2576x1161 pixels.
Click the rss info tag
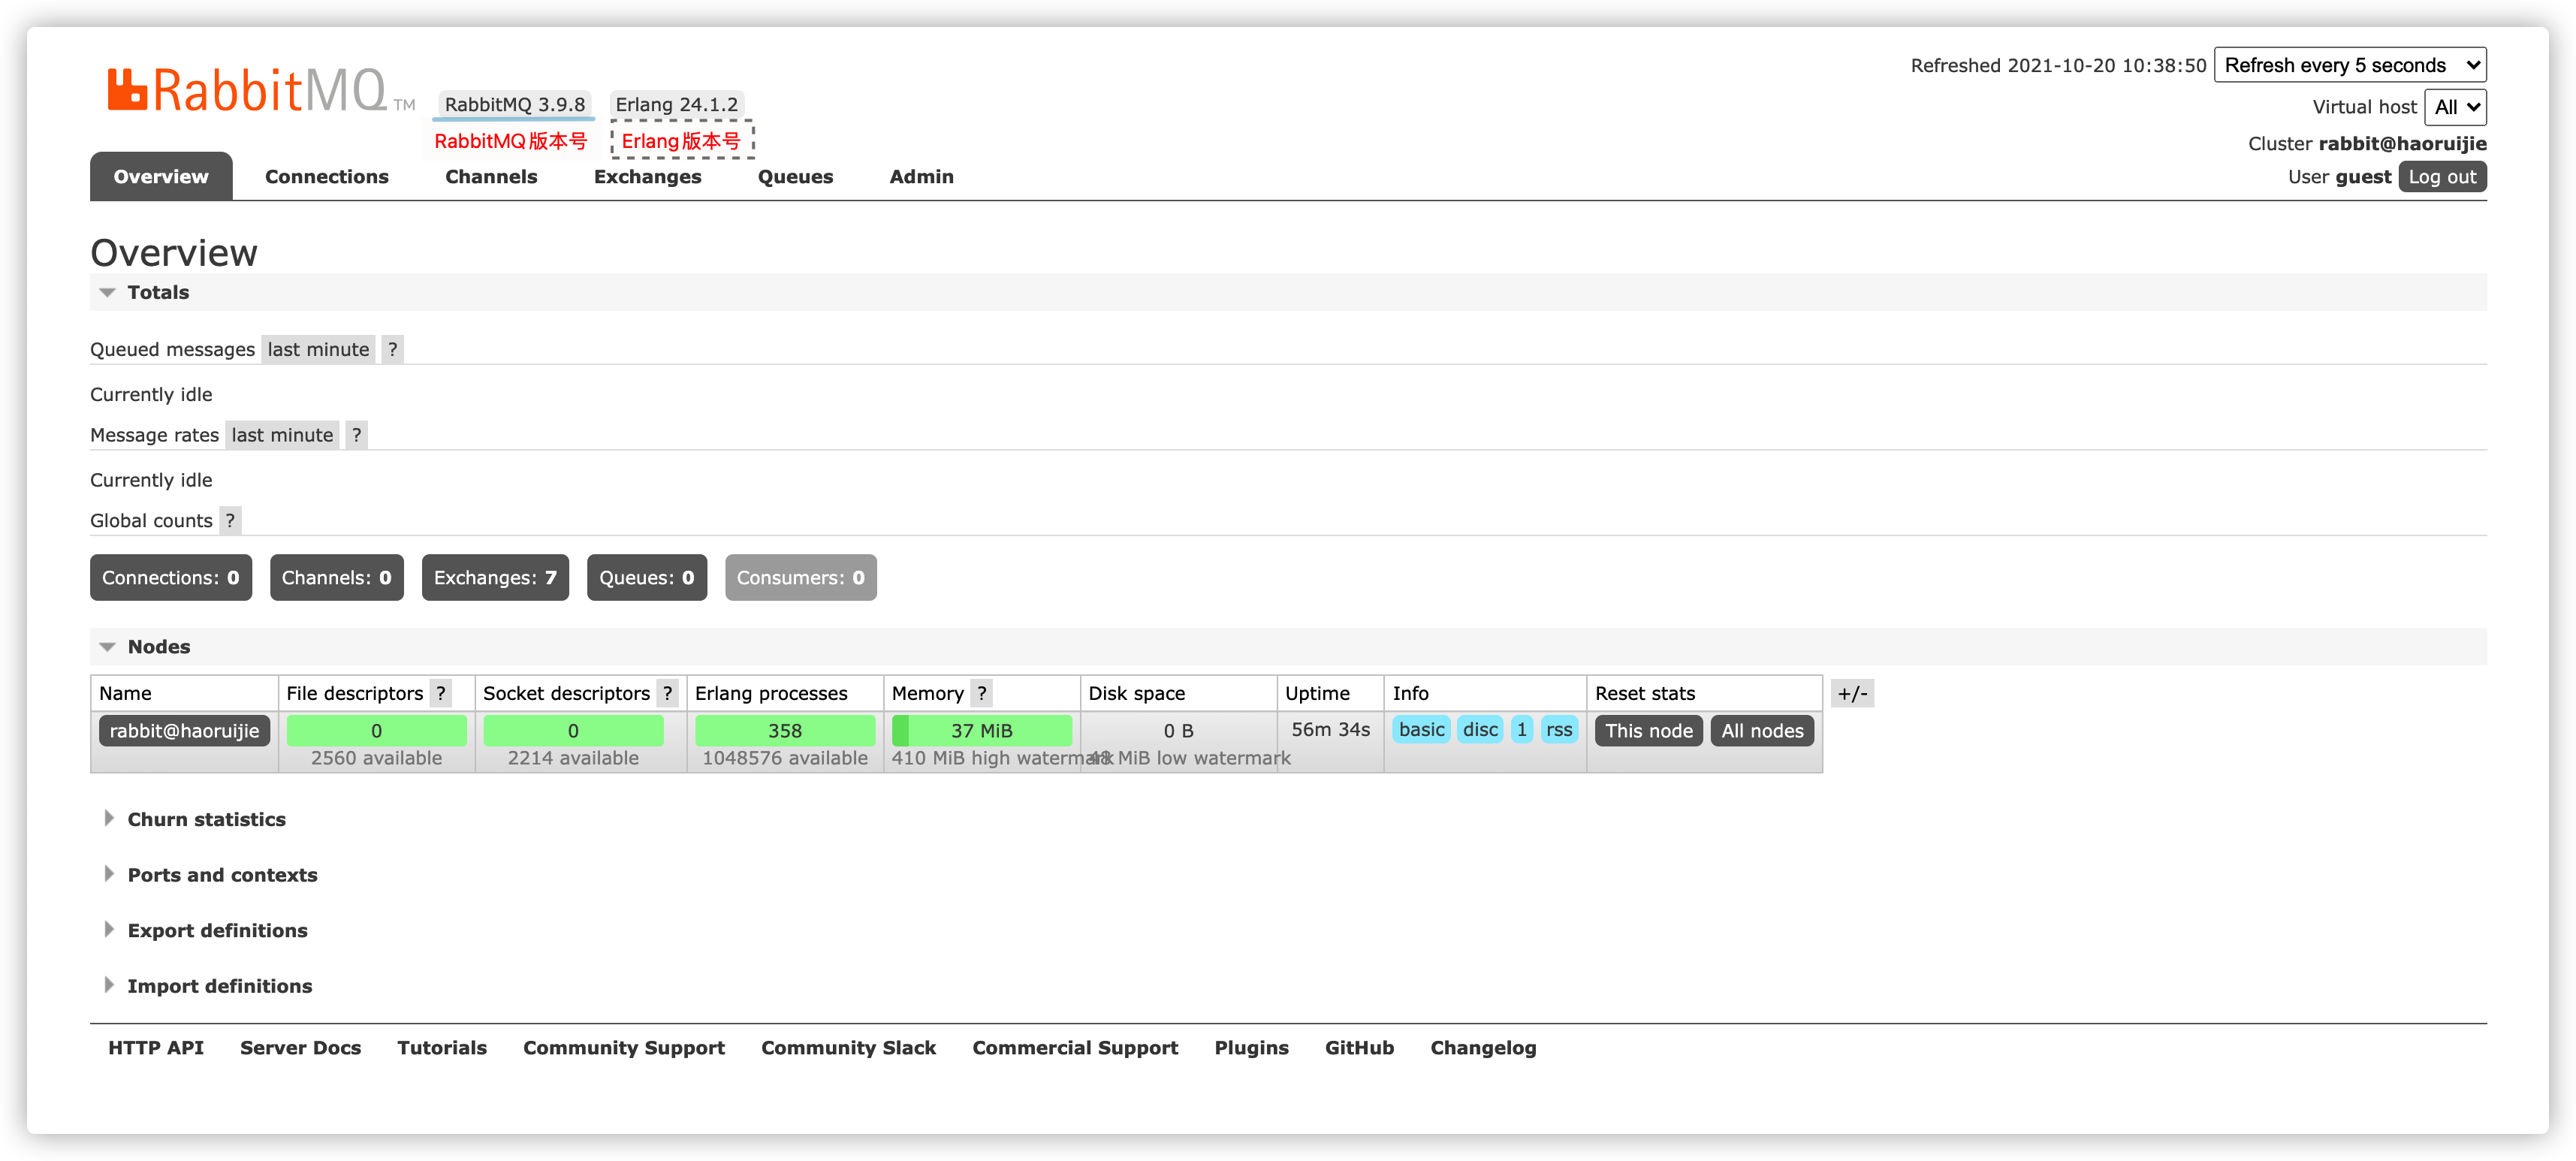tap(1559, 730)
